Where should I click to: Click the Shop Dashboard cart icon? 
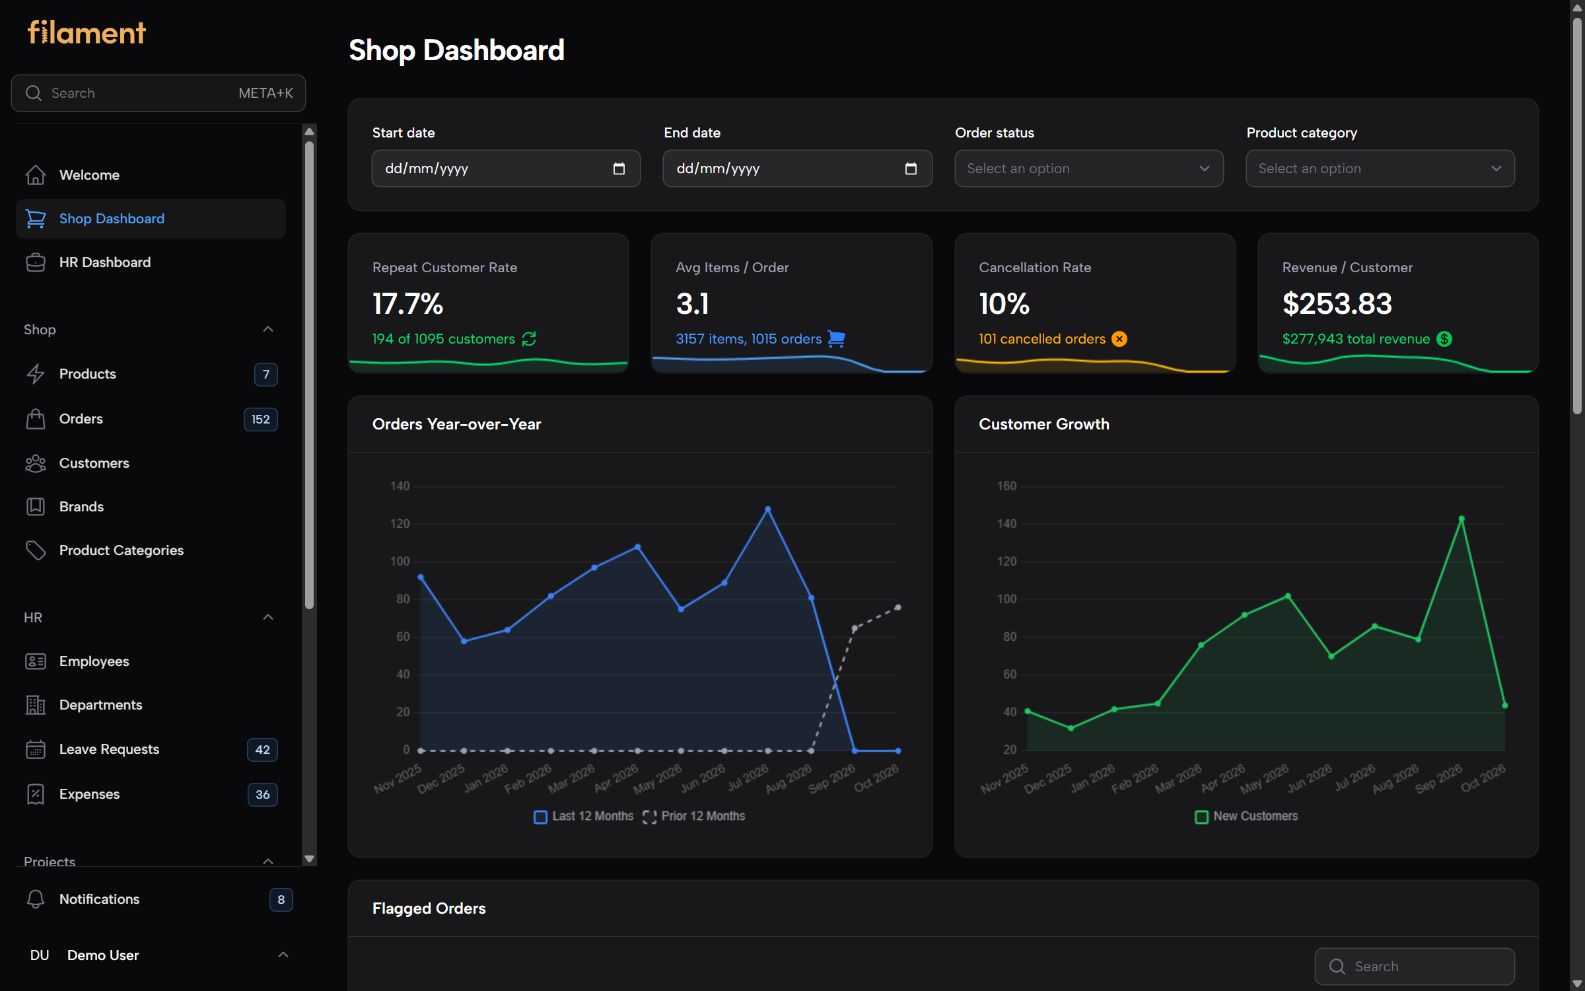[x=36, y=219]
